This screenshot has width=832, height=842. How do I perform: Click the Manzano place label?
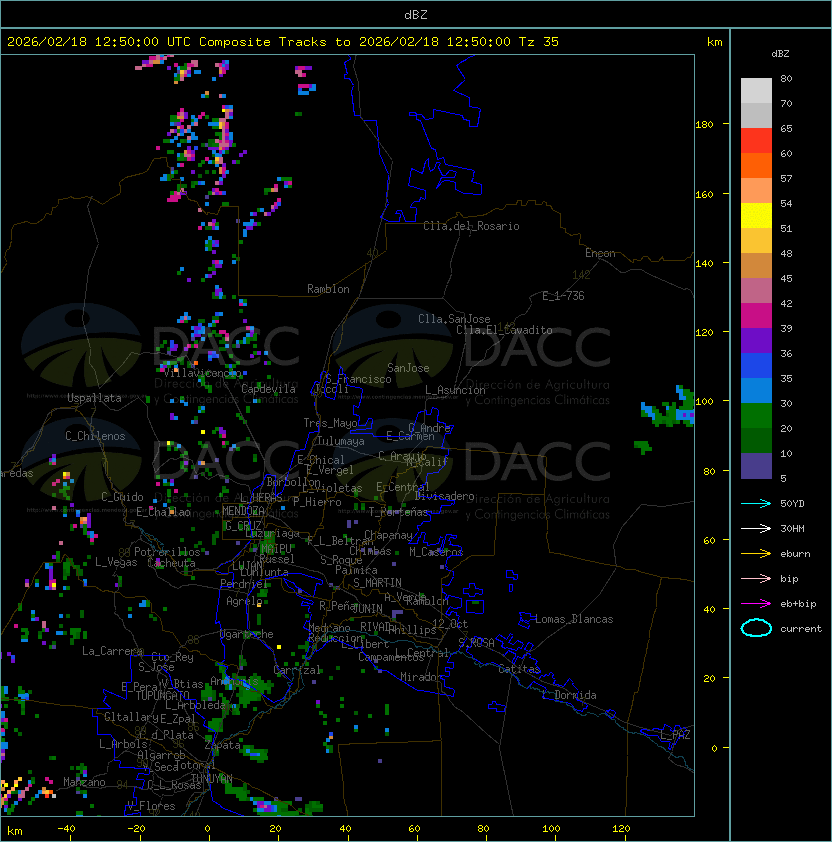point(84,782)
